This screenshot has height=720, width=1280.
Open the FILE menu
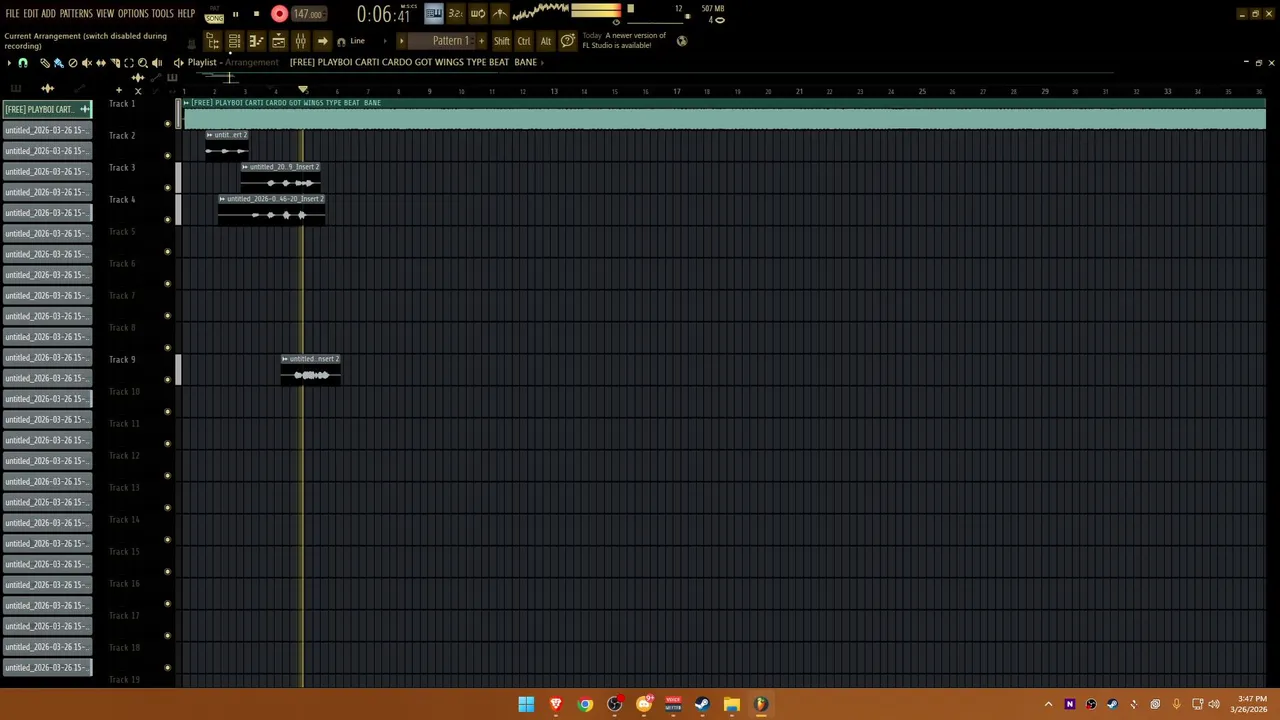(x=12, y=14)
